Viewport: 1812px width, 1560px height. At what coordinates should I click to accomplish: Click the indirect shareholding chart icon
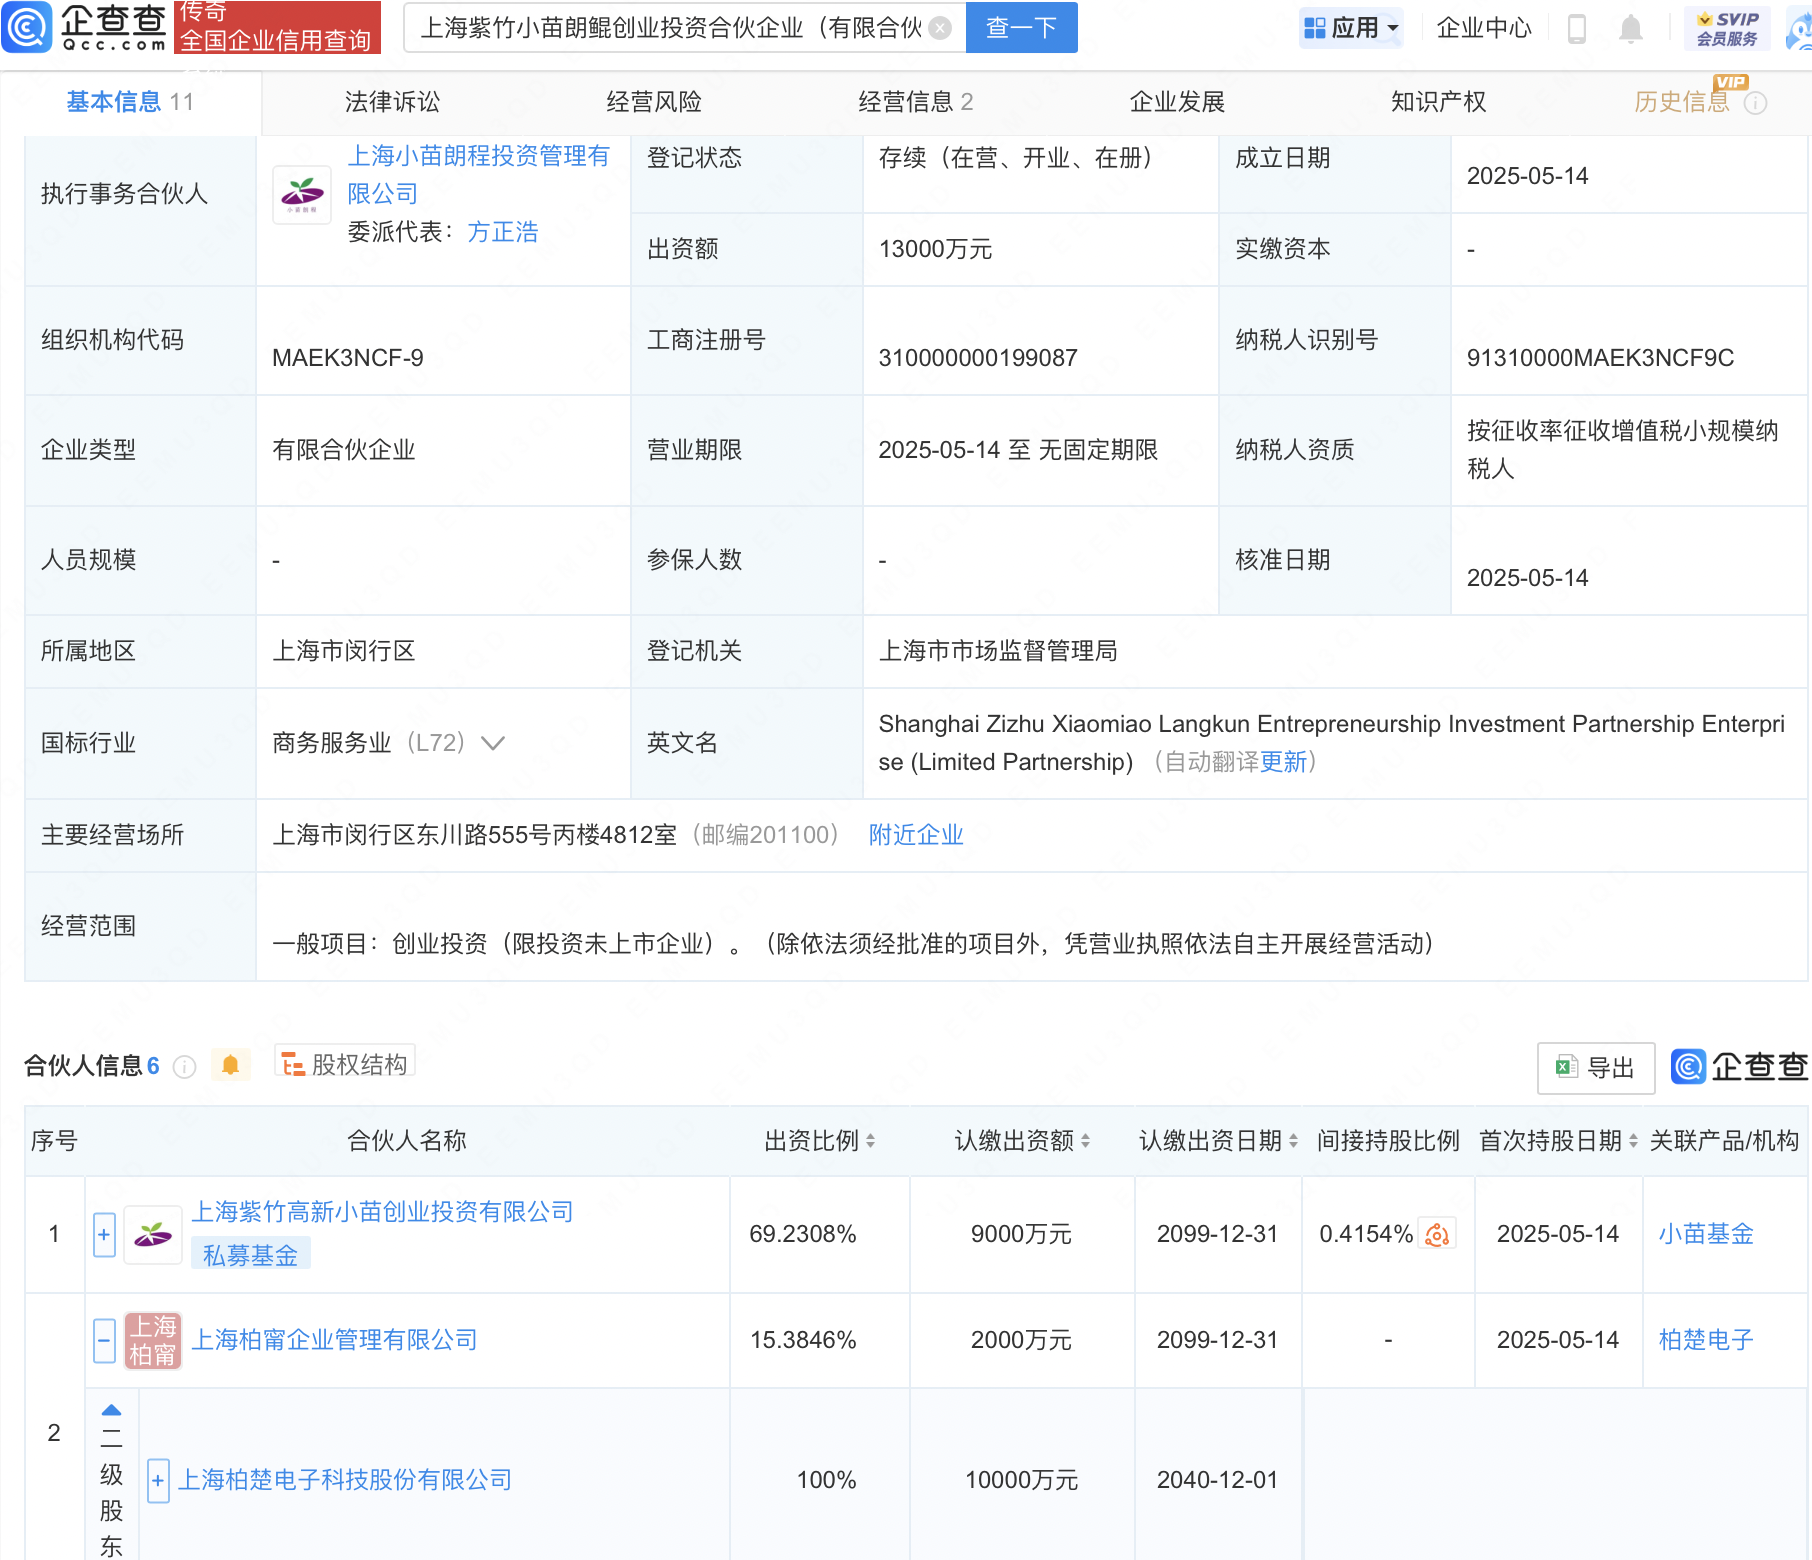1438,1234
